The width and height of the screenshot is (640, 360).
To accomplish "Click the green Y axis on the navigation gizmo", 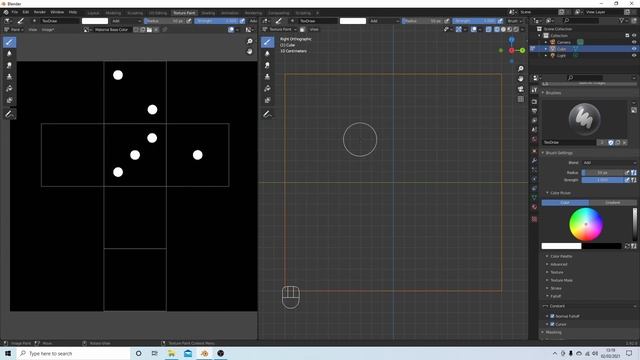I will pos(522,50).
